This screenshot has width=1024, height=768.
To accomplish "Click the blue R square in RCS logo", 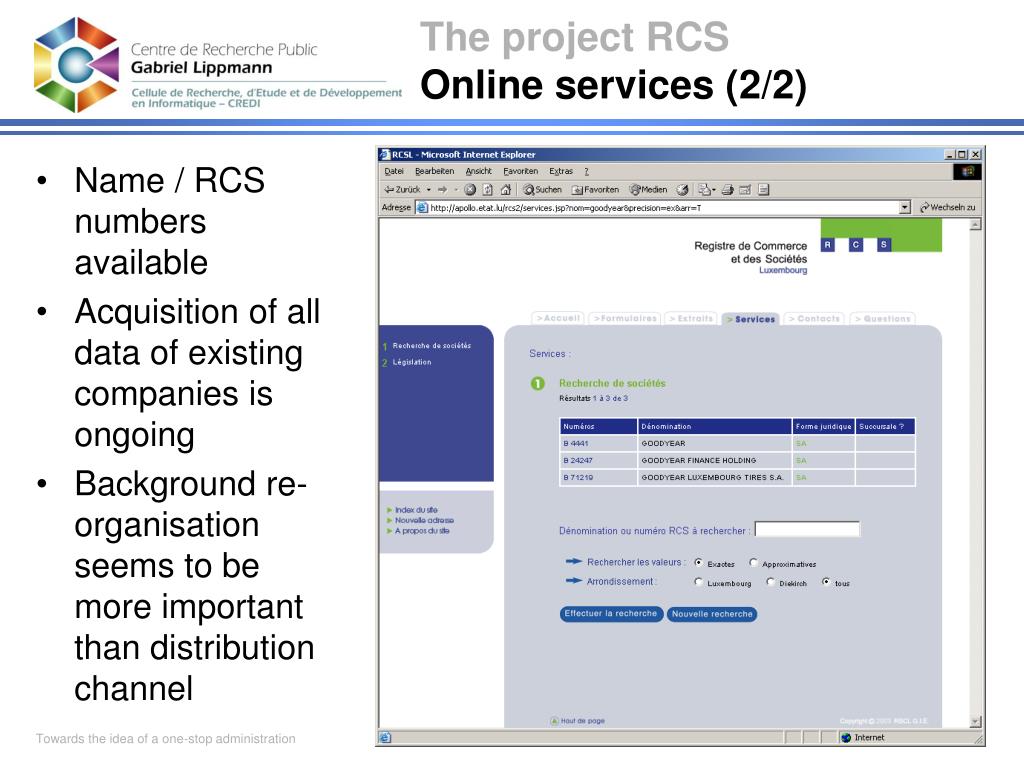I will (x=827, y=245).
